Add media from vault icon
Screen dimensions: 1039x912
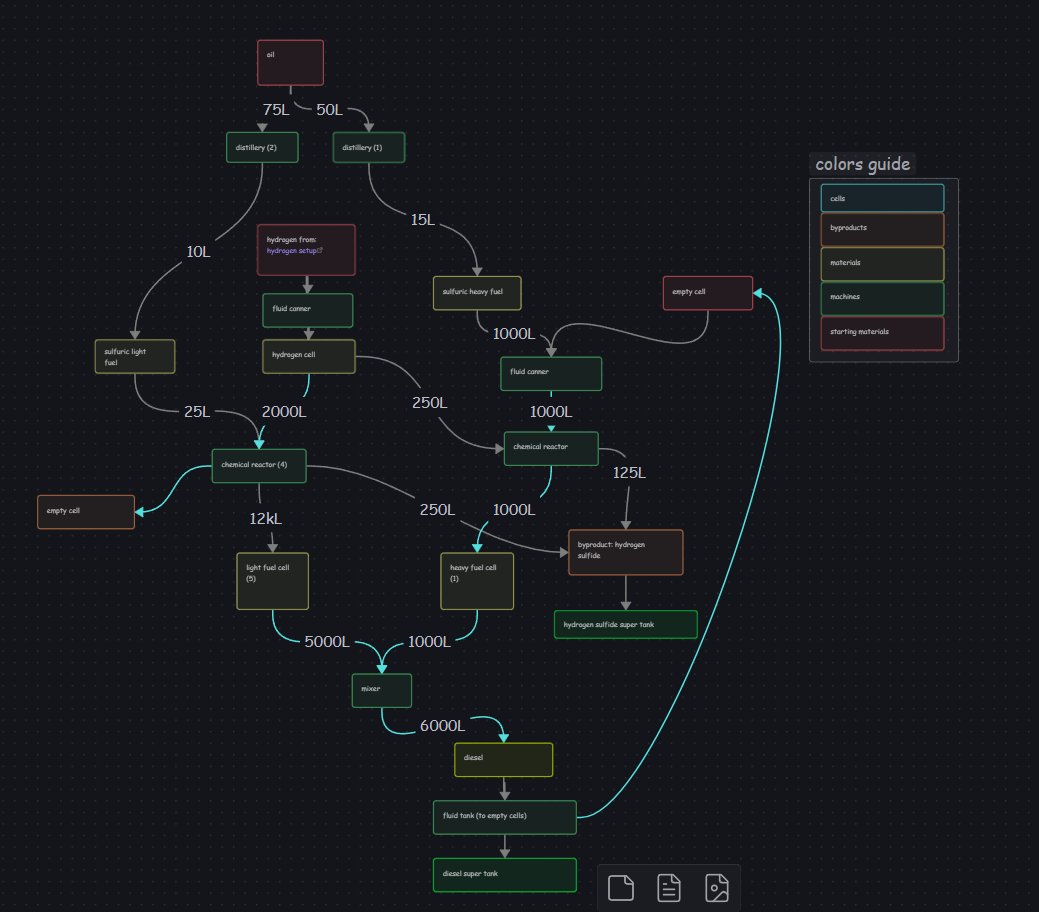(x=716, y=887)
